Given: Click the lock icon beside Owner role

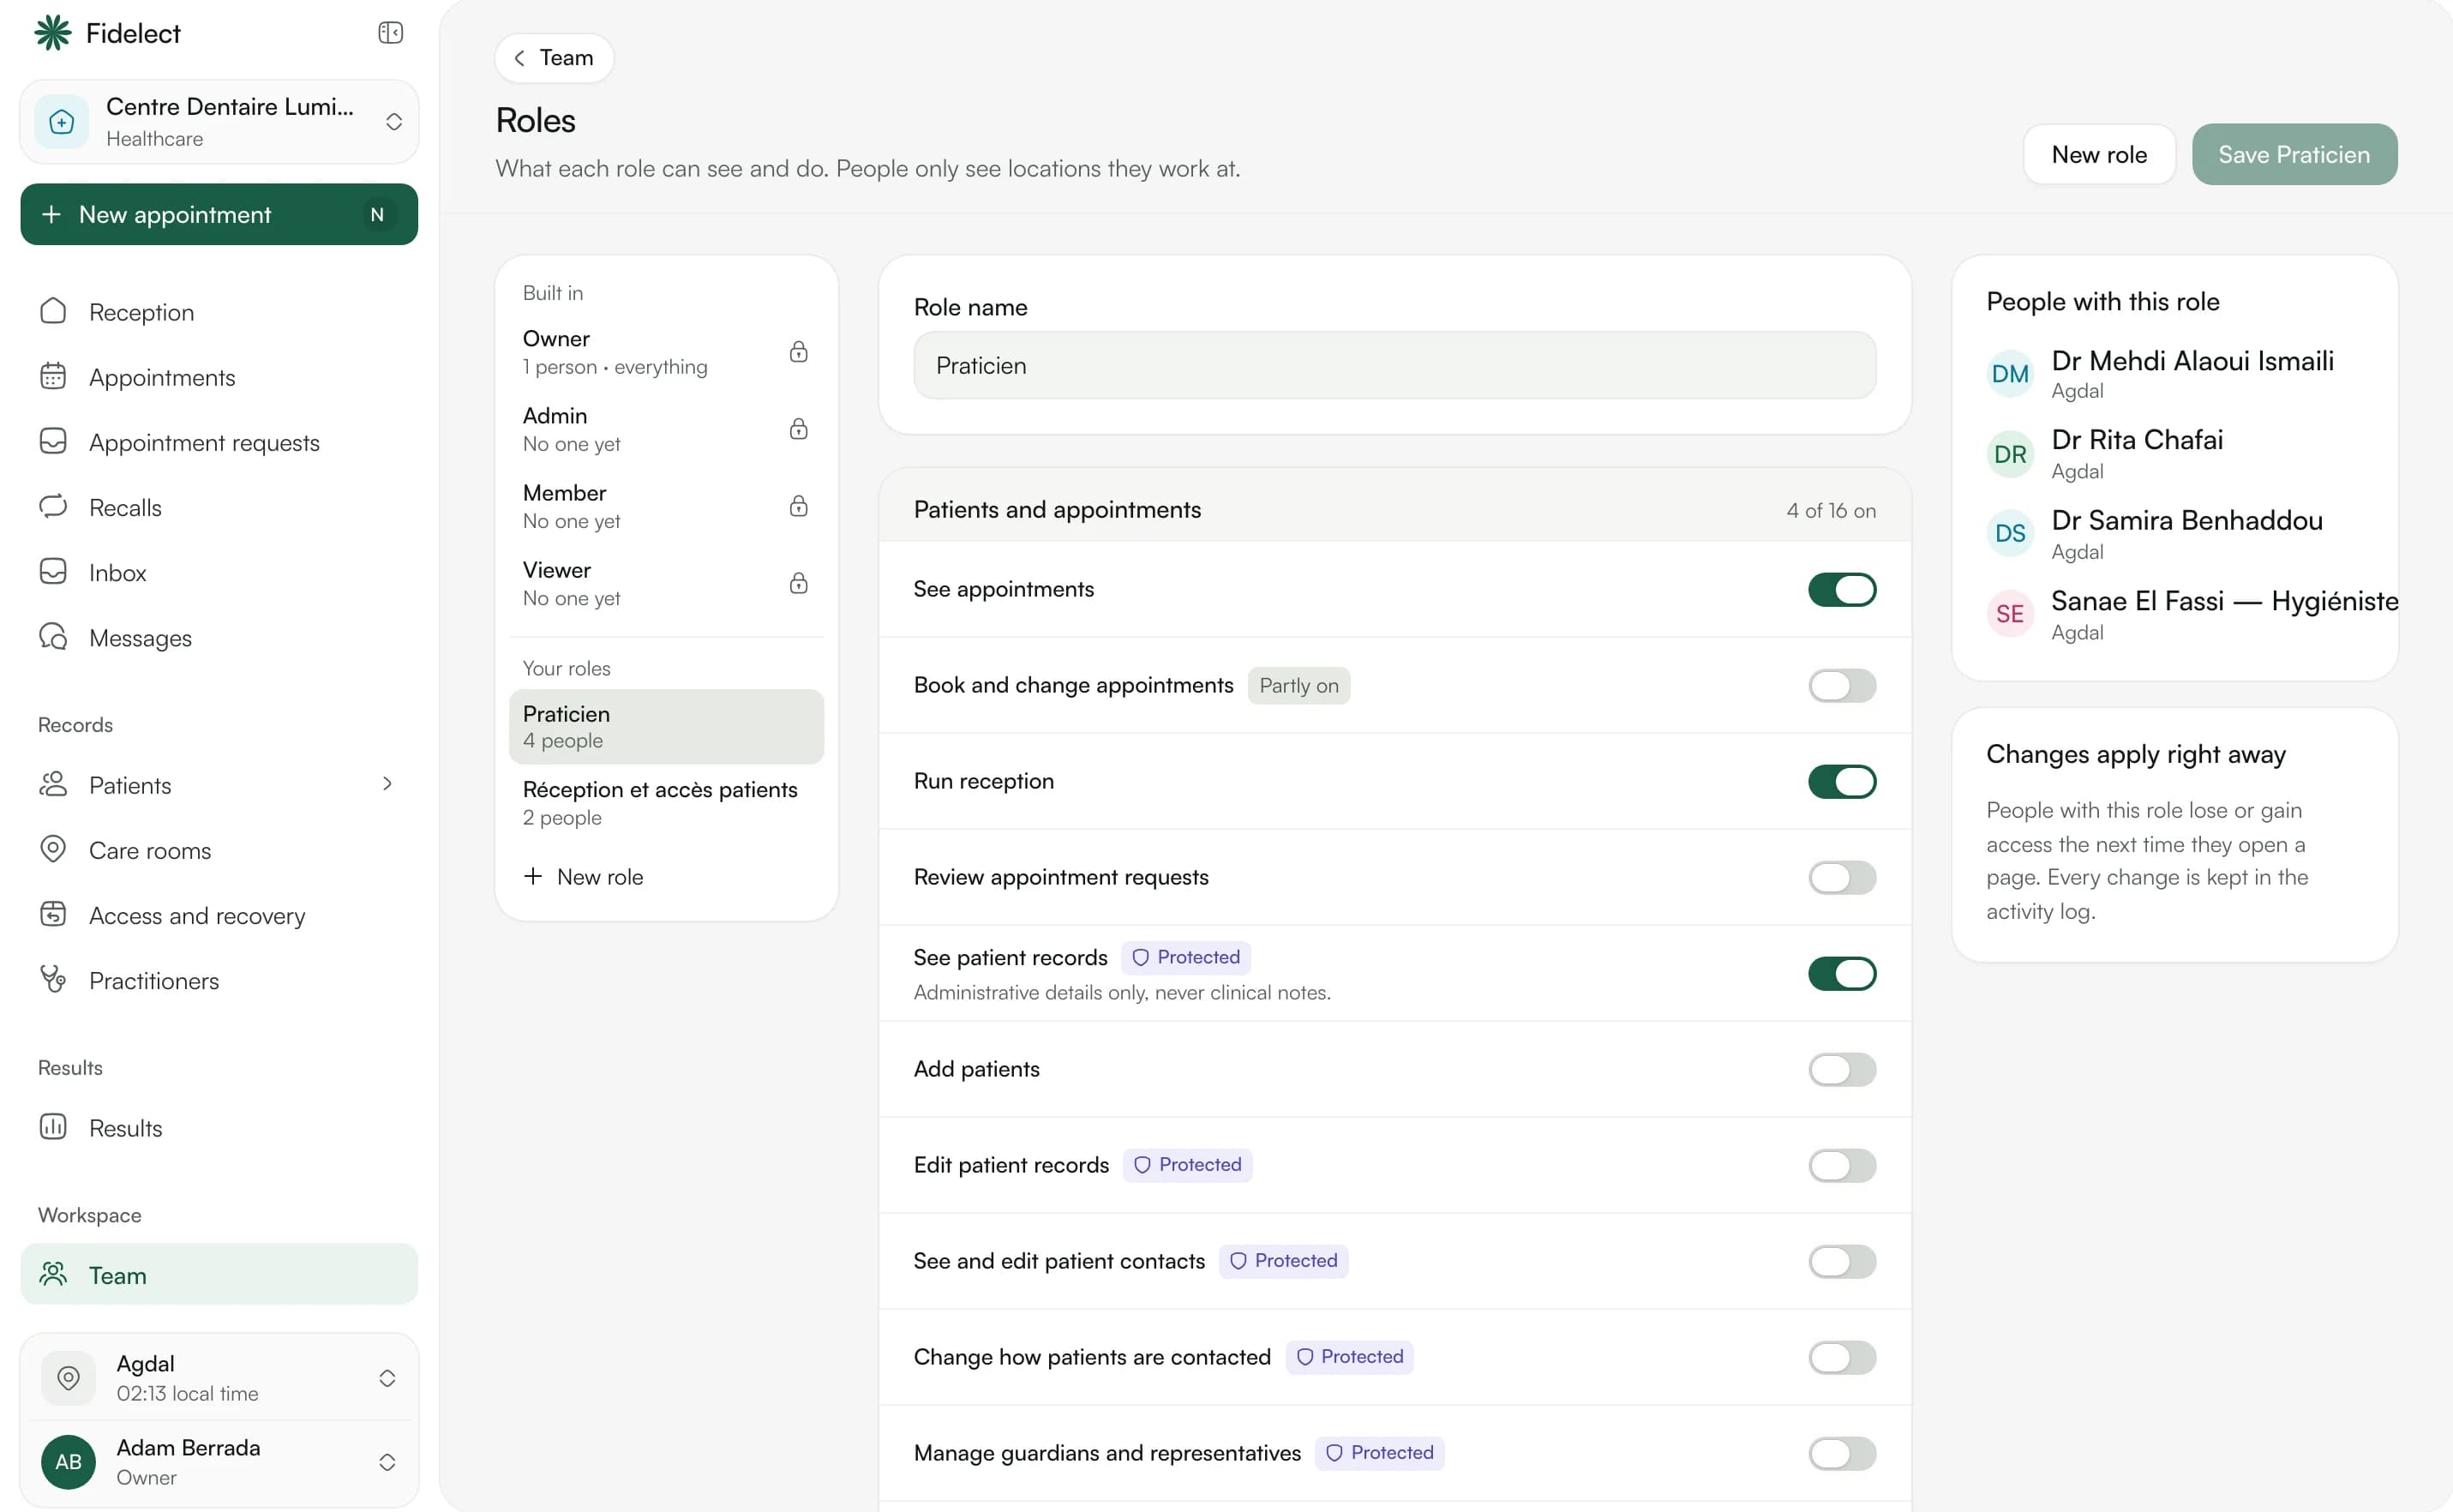Looking at the screenshot, I should (798, 352).
